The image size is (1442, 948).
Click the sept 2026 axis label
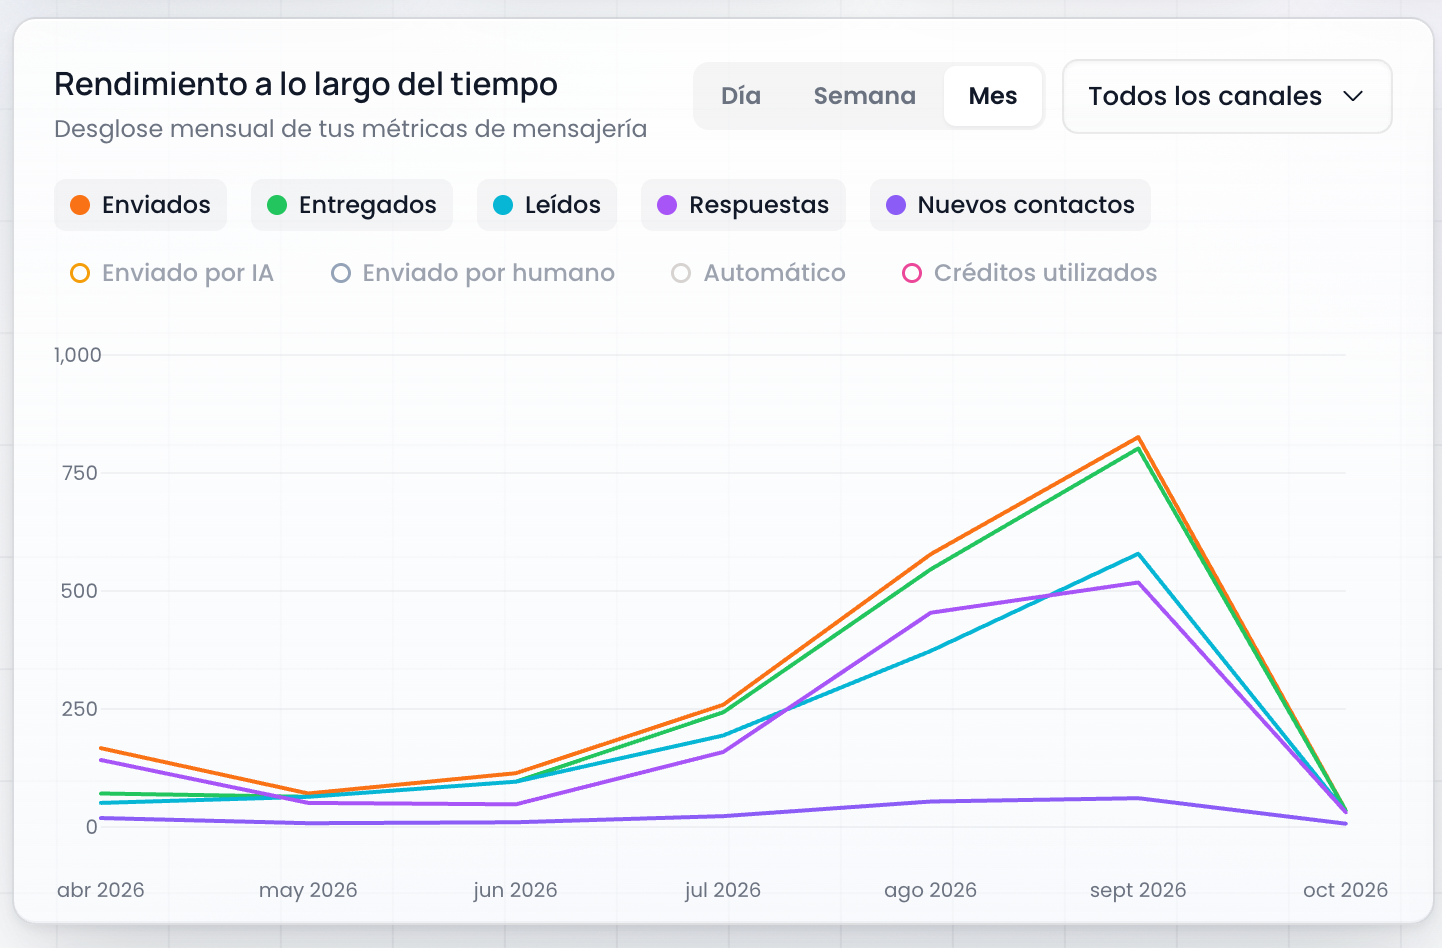coord(1138,890)
